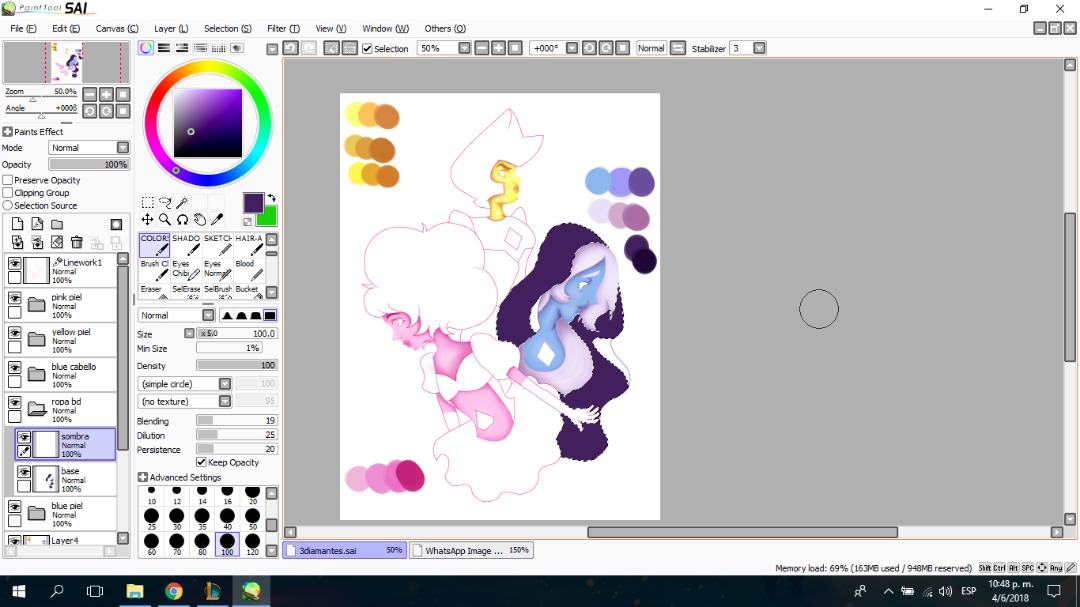Hide the Linework1 layer

pyautogui.click(x=14, y=263)
